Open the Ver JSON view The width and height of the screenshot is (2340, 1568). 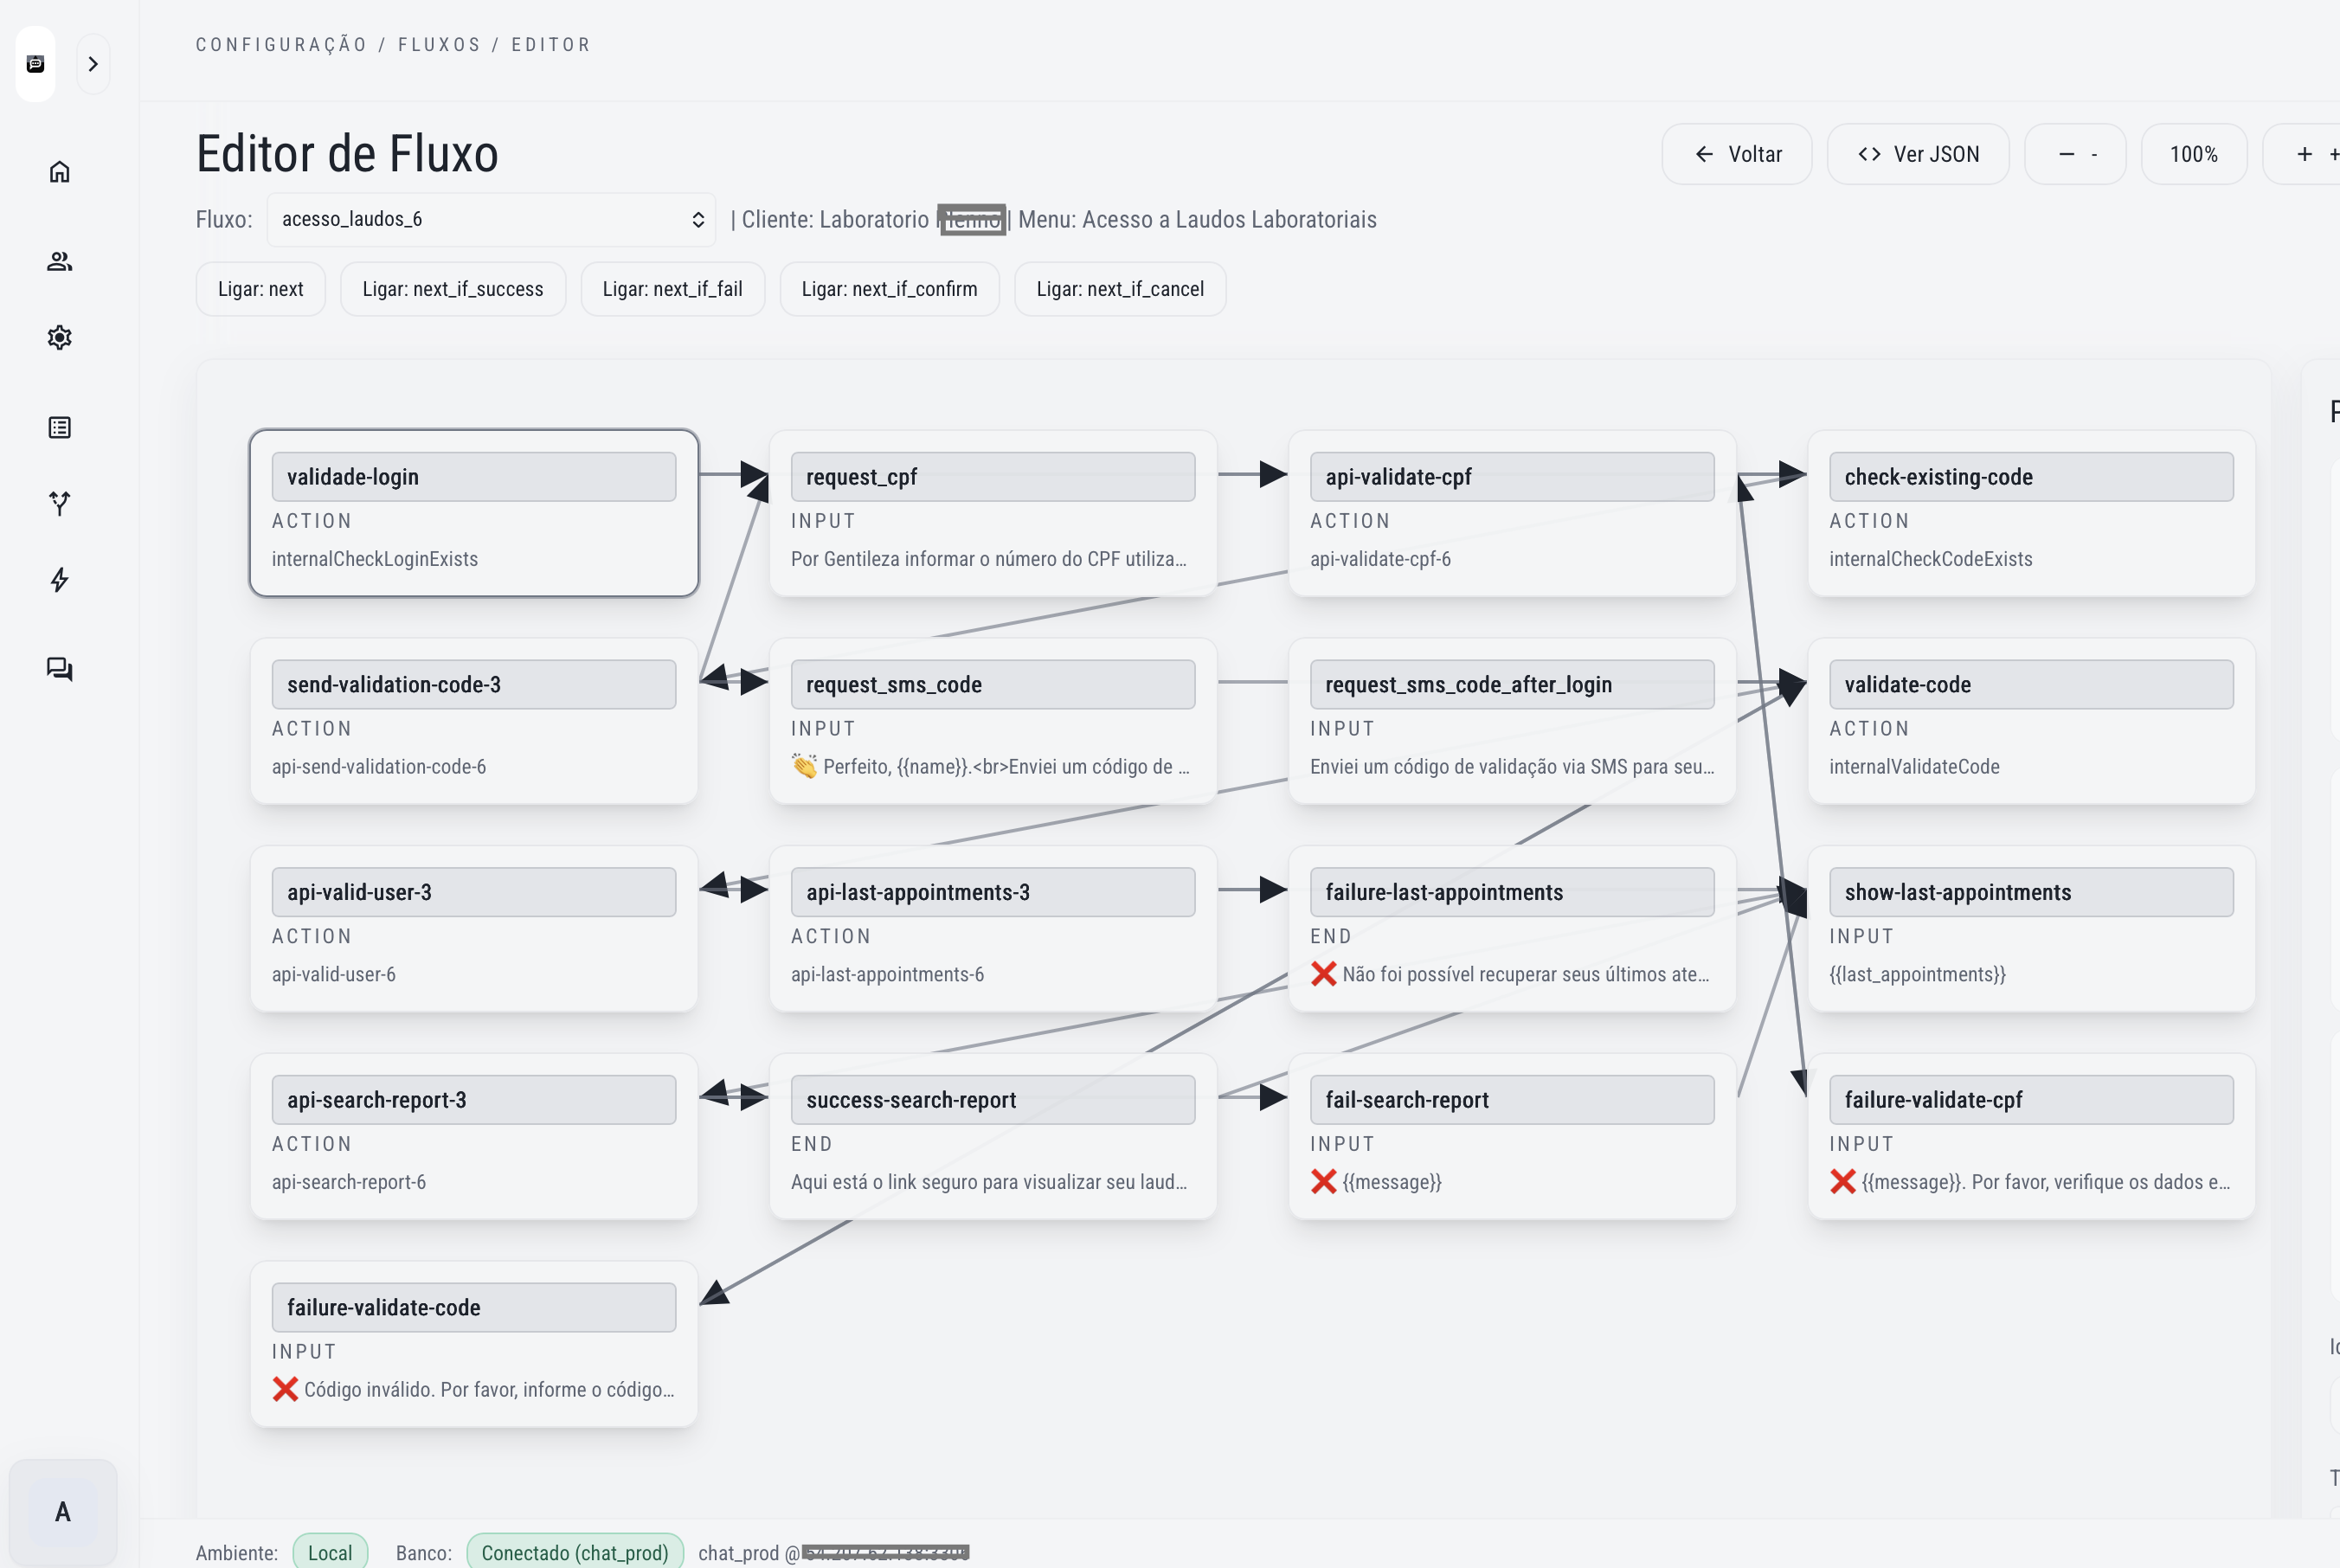[1918, 154]
